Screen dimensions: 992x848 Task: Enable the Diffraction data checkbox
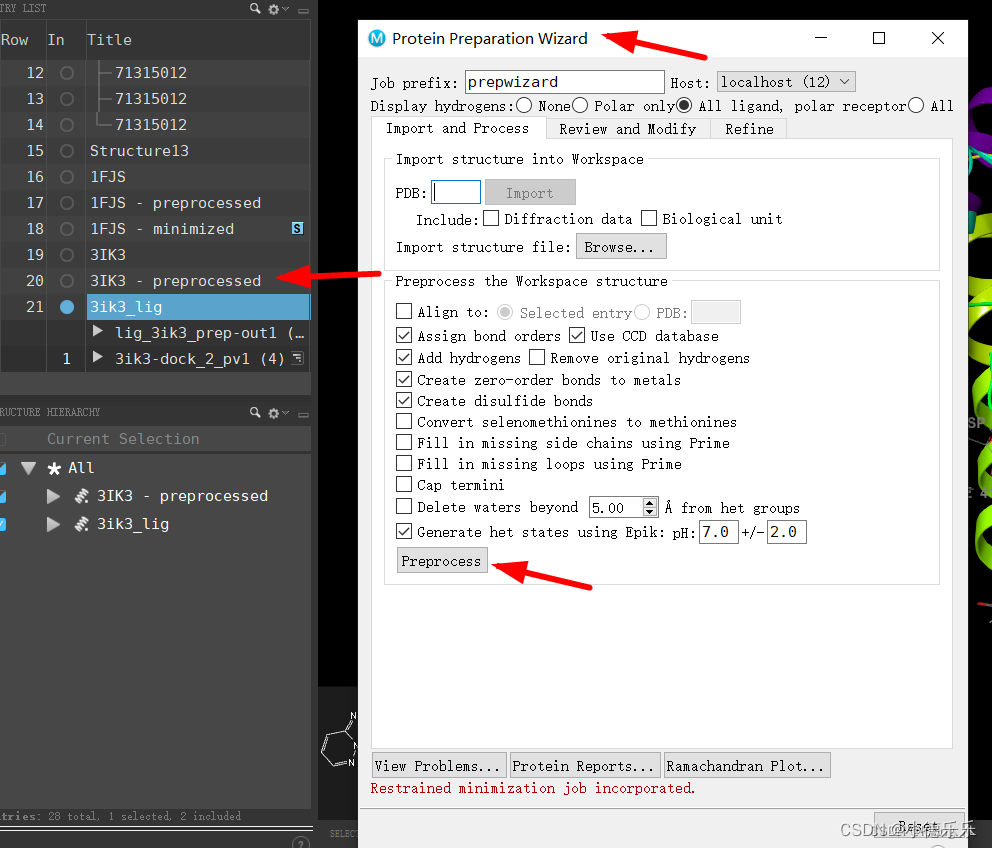491,218
